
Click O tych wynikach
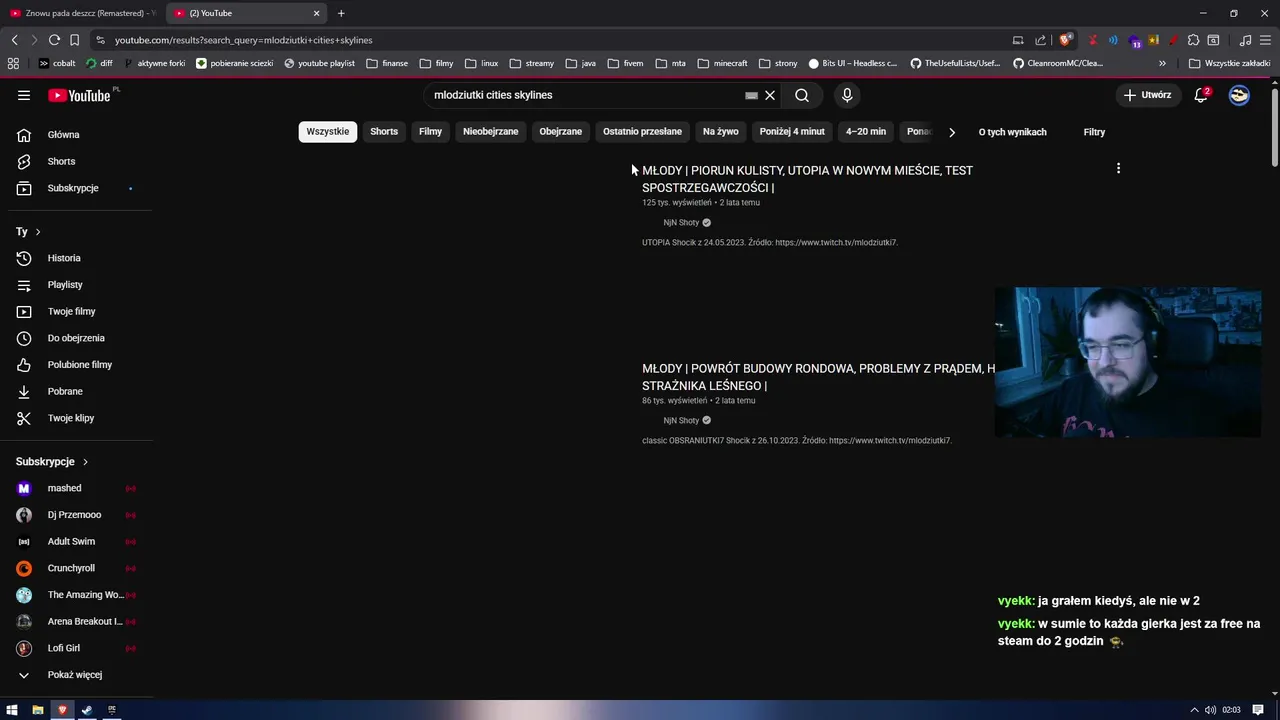point(1013,132)
